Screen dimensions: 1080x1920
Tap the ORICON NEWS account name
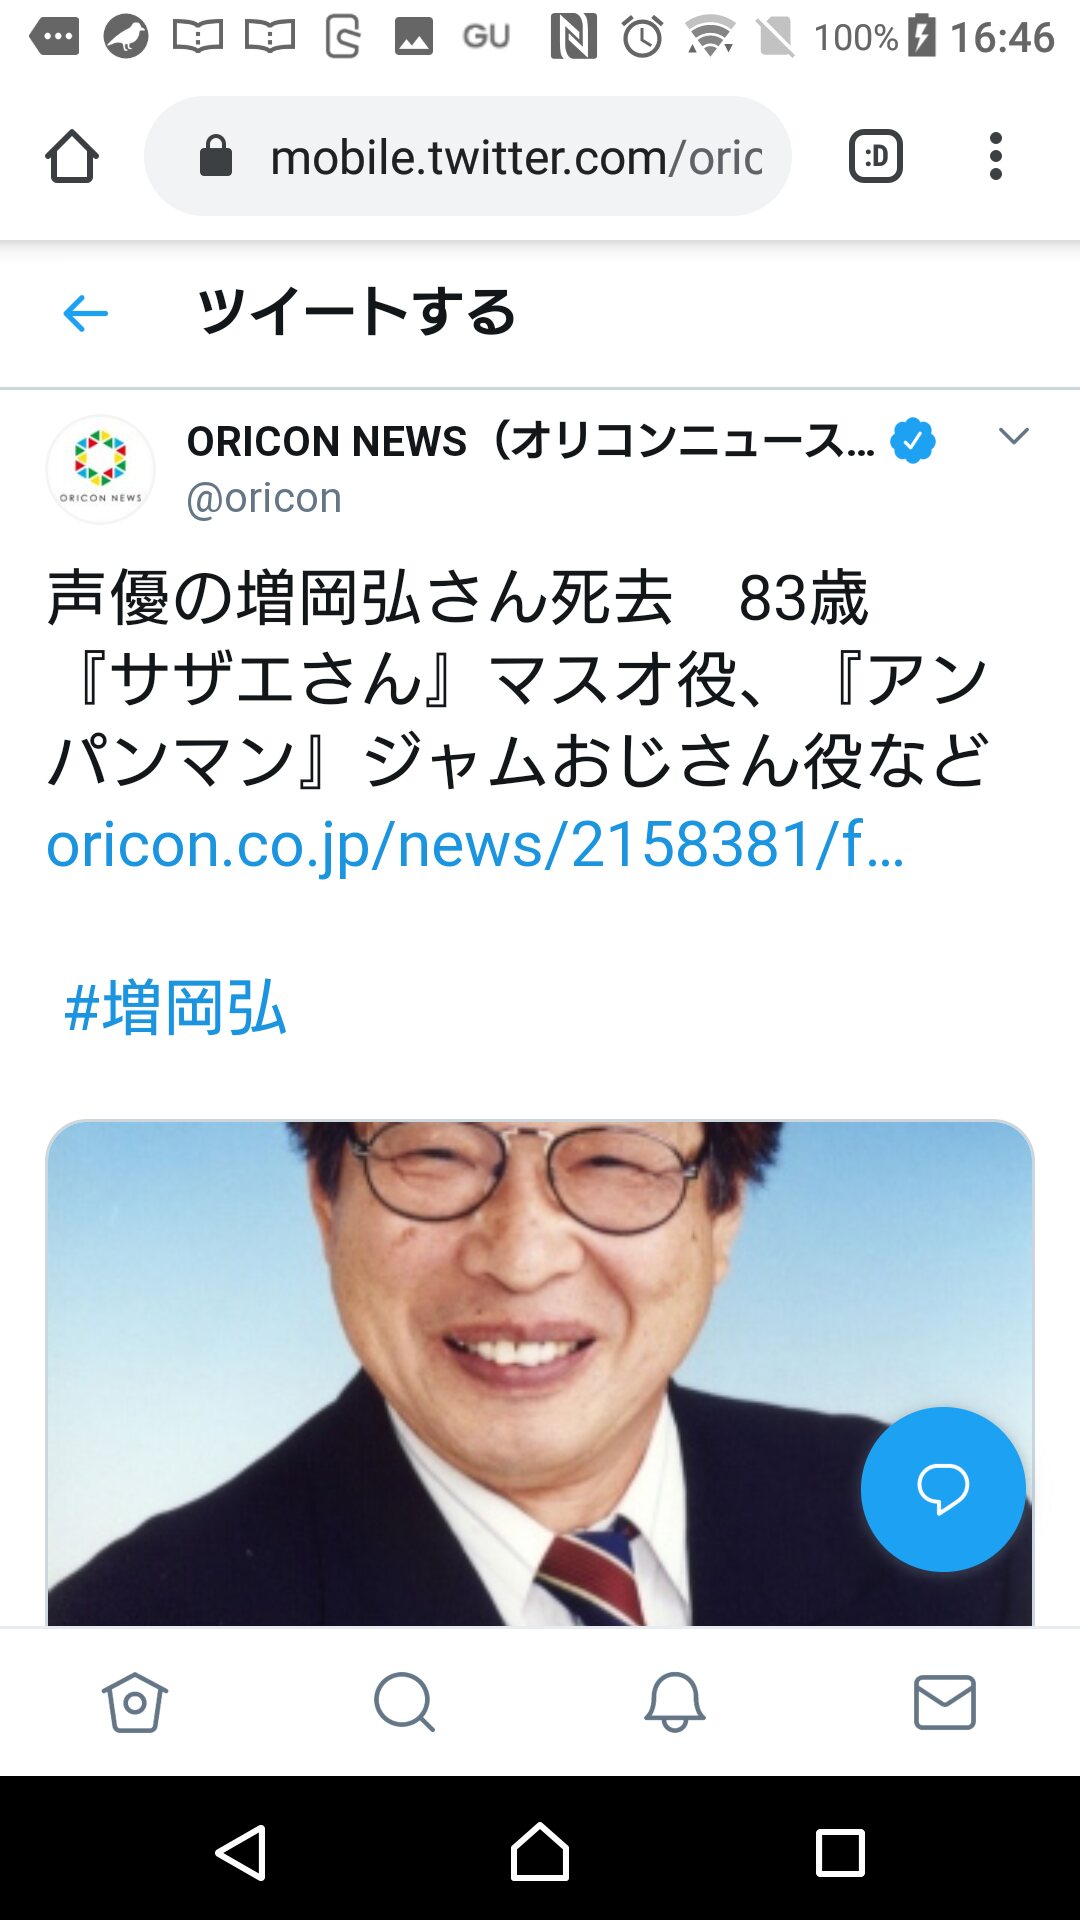(x=530, y=441)
